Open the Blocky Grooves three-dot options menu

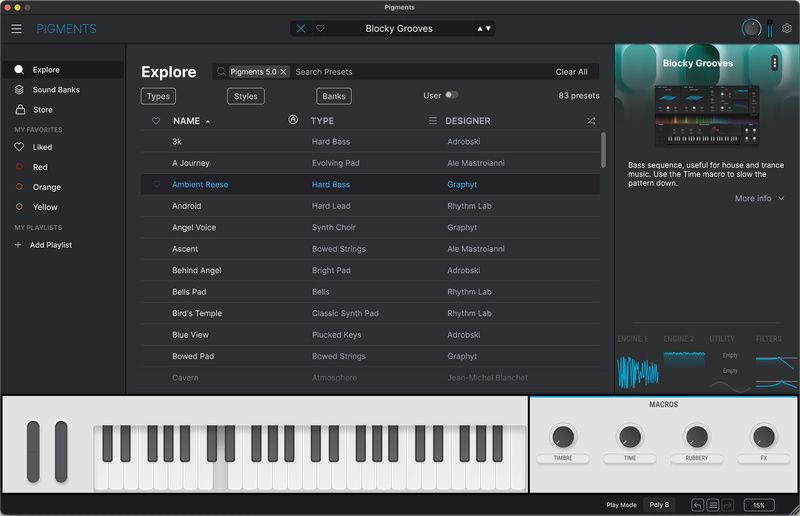click(x=774, y=63)
